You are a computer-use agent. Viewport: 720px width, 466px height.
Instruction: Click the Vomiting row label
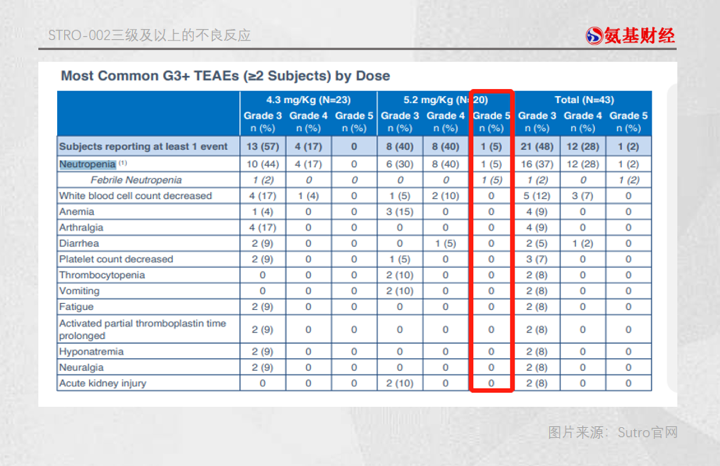[x=79, y=291]
